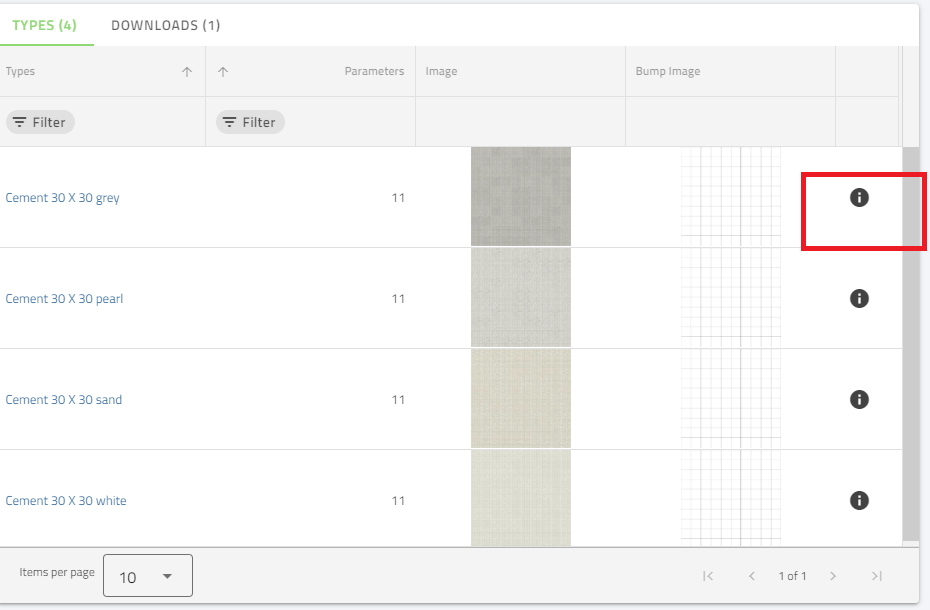Open the Cement 30 X 30 sand link

click(x=64, y=399)
